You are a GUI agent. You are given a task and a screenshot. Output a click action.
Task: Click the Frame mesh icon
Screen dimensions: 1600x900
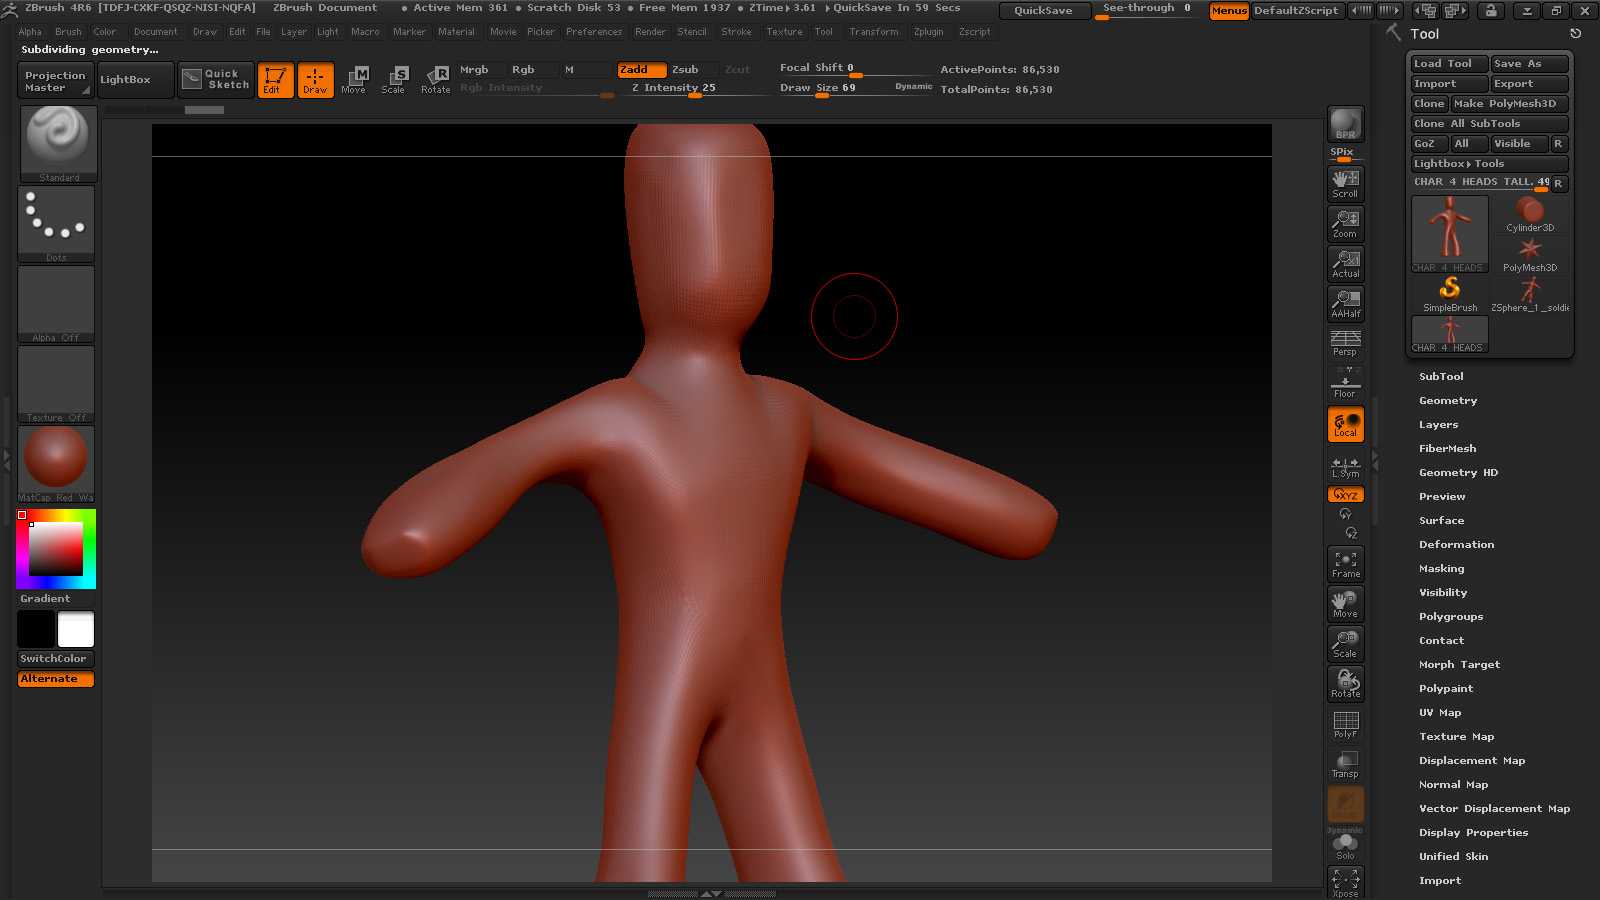pos(1345,564)
